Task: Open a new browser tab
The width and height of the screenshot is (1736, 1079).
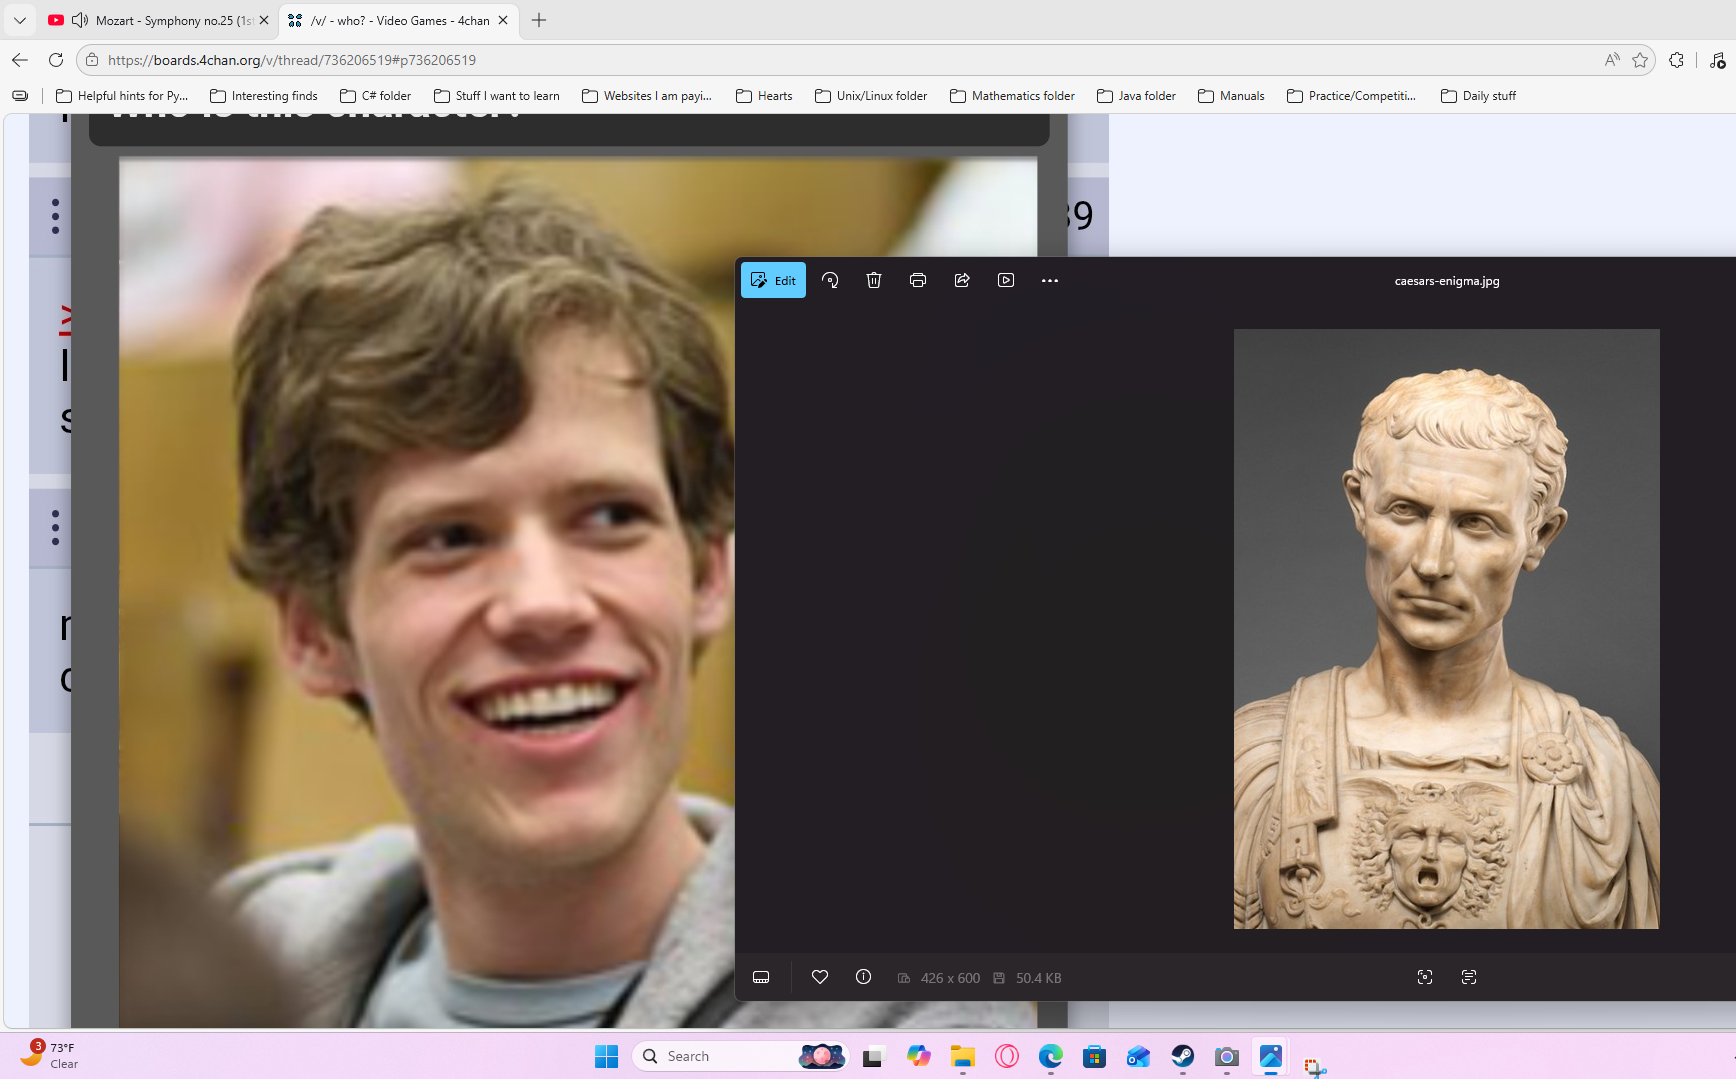Action: click(x=539, y=20)
